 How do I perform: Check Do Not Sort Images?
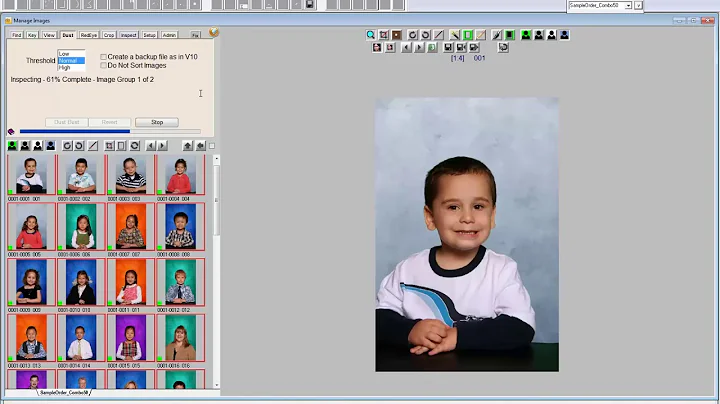pos(103,66)
